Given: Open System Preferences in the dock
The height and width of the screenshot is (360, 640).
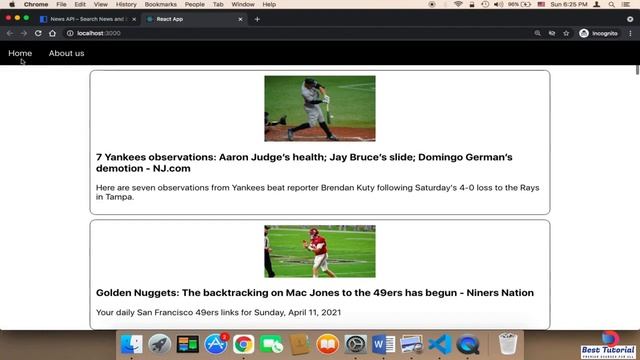Looking at the screenshot, I should tap(356, 344).
